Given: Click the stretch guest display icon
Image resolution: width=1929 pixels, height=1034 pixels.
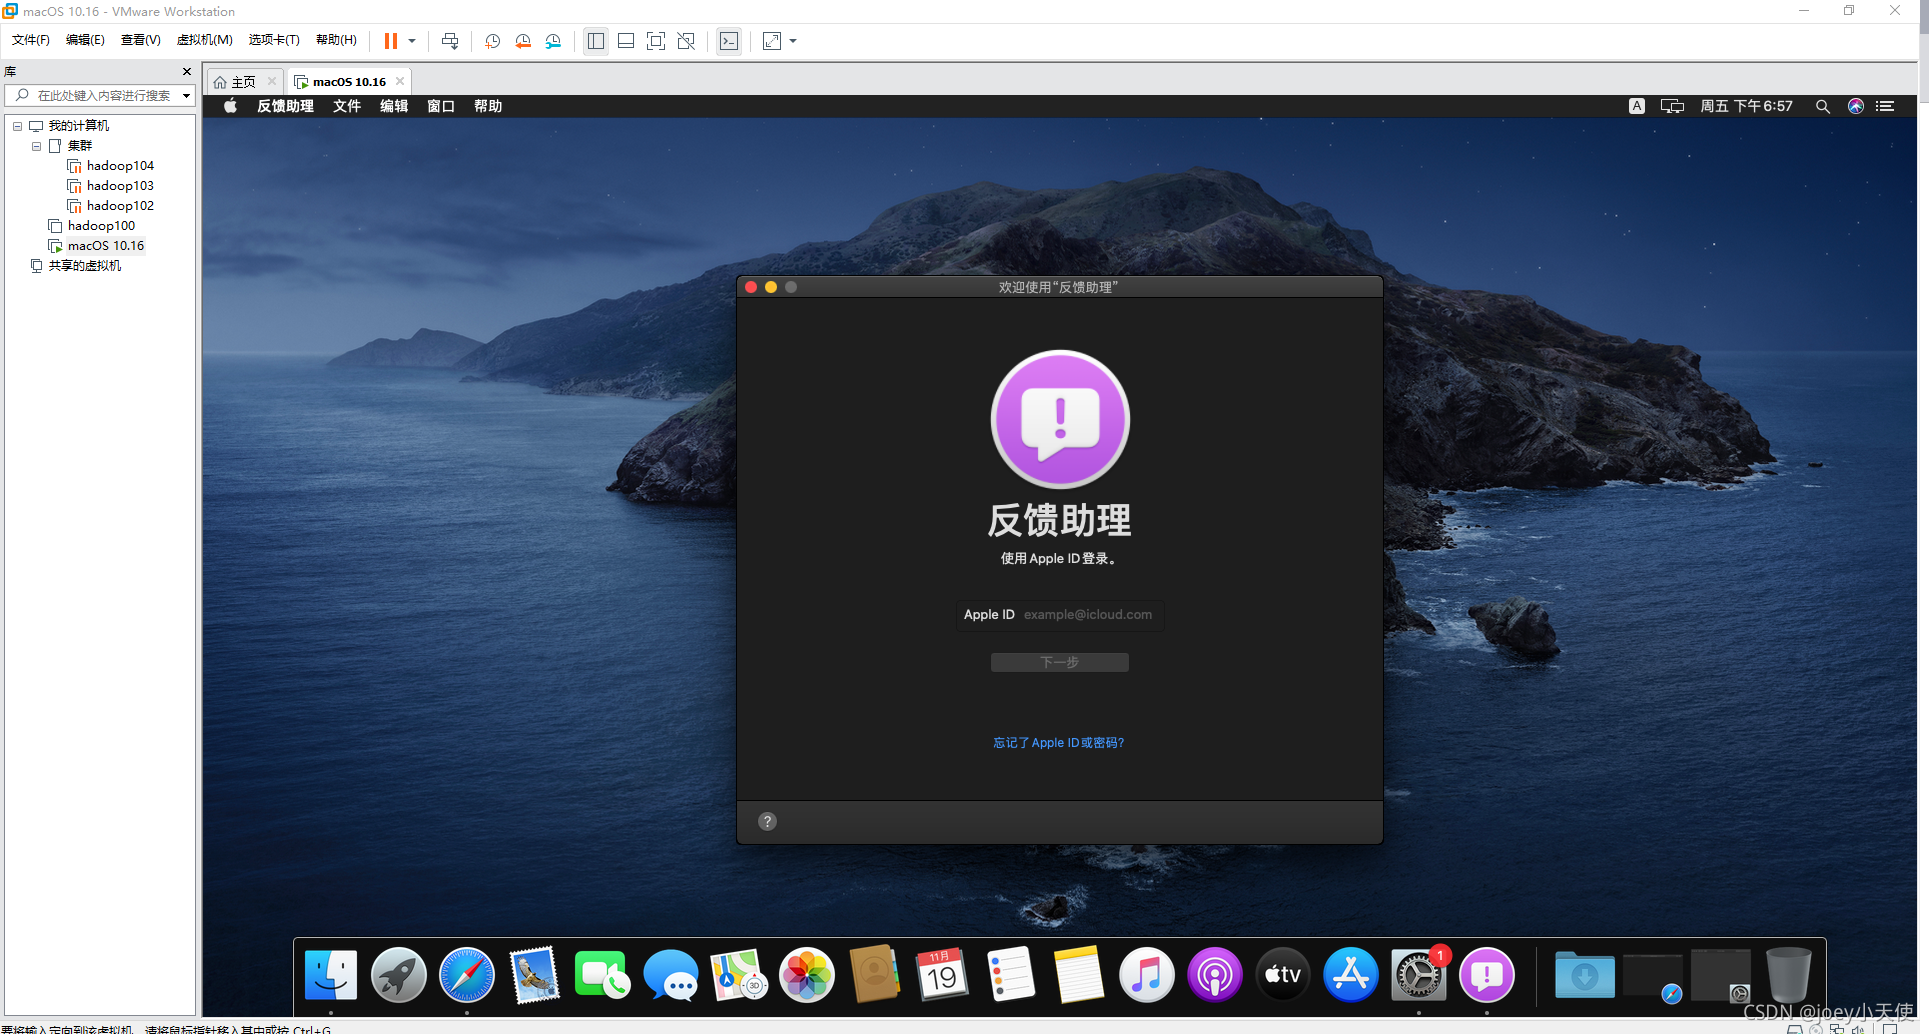Looking at the screenshot, I should tap(772, 41).
